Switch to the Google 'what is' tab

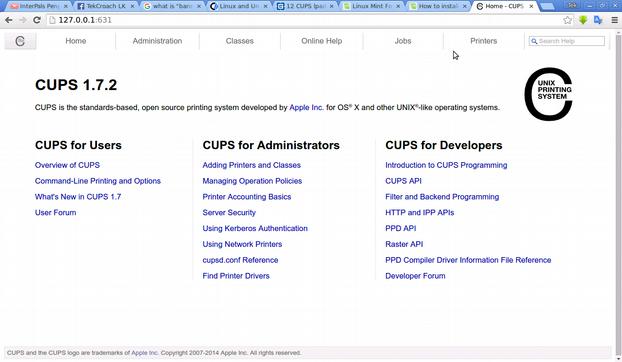(x=172, y=6)
